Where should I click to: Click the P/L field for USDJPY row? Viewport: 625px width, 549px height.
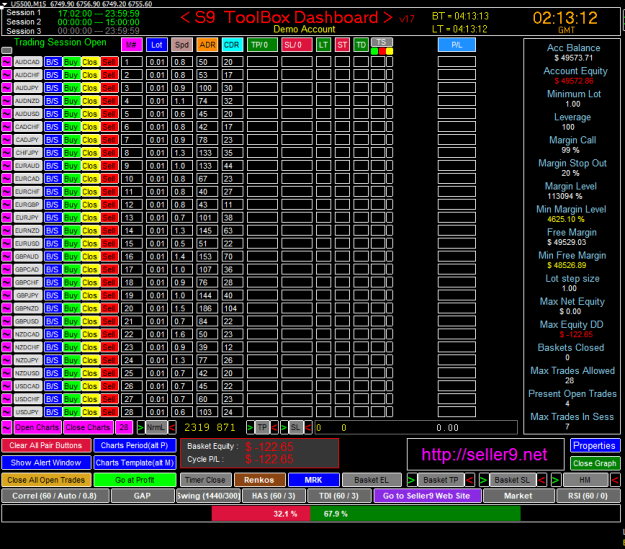click(x=456, y=412)
